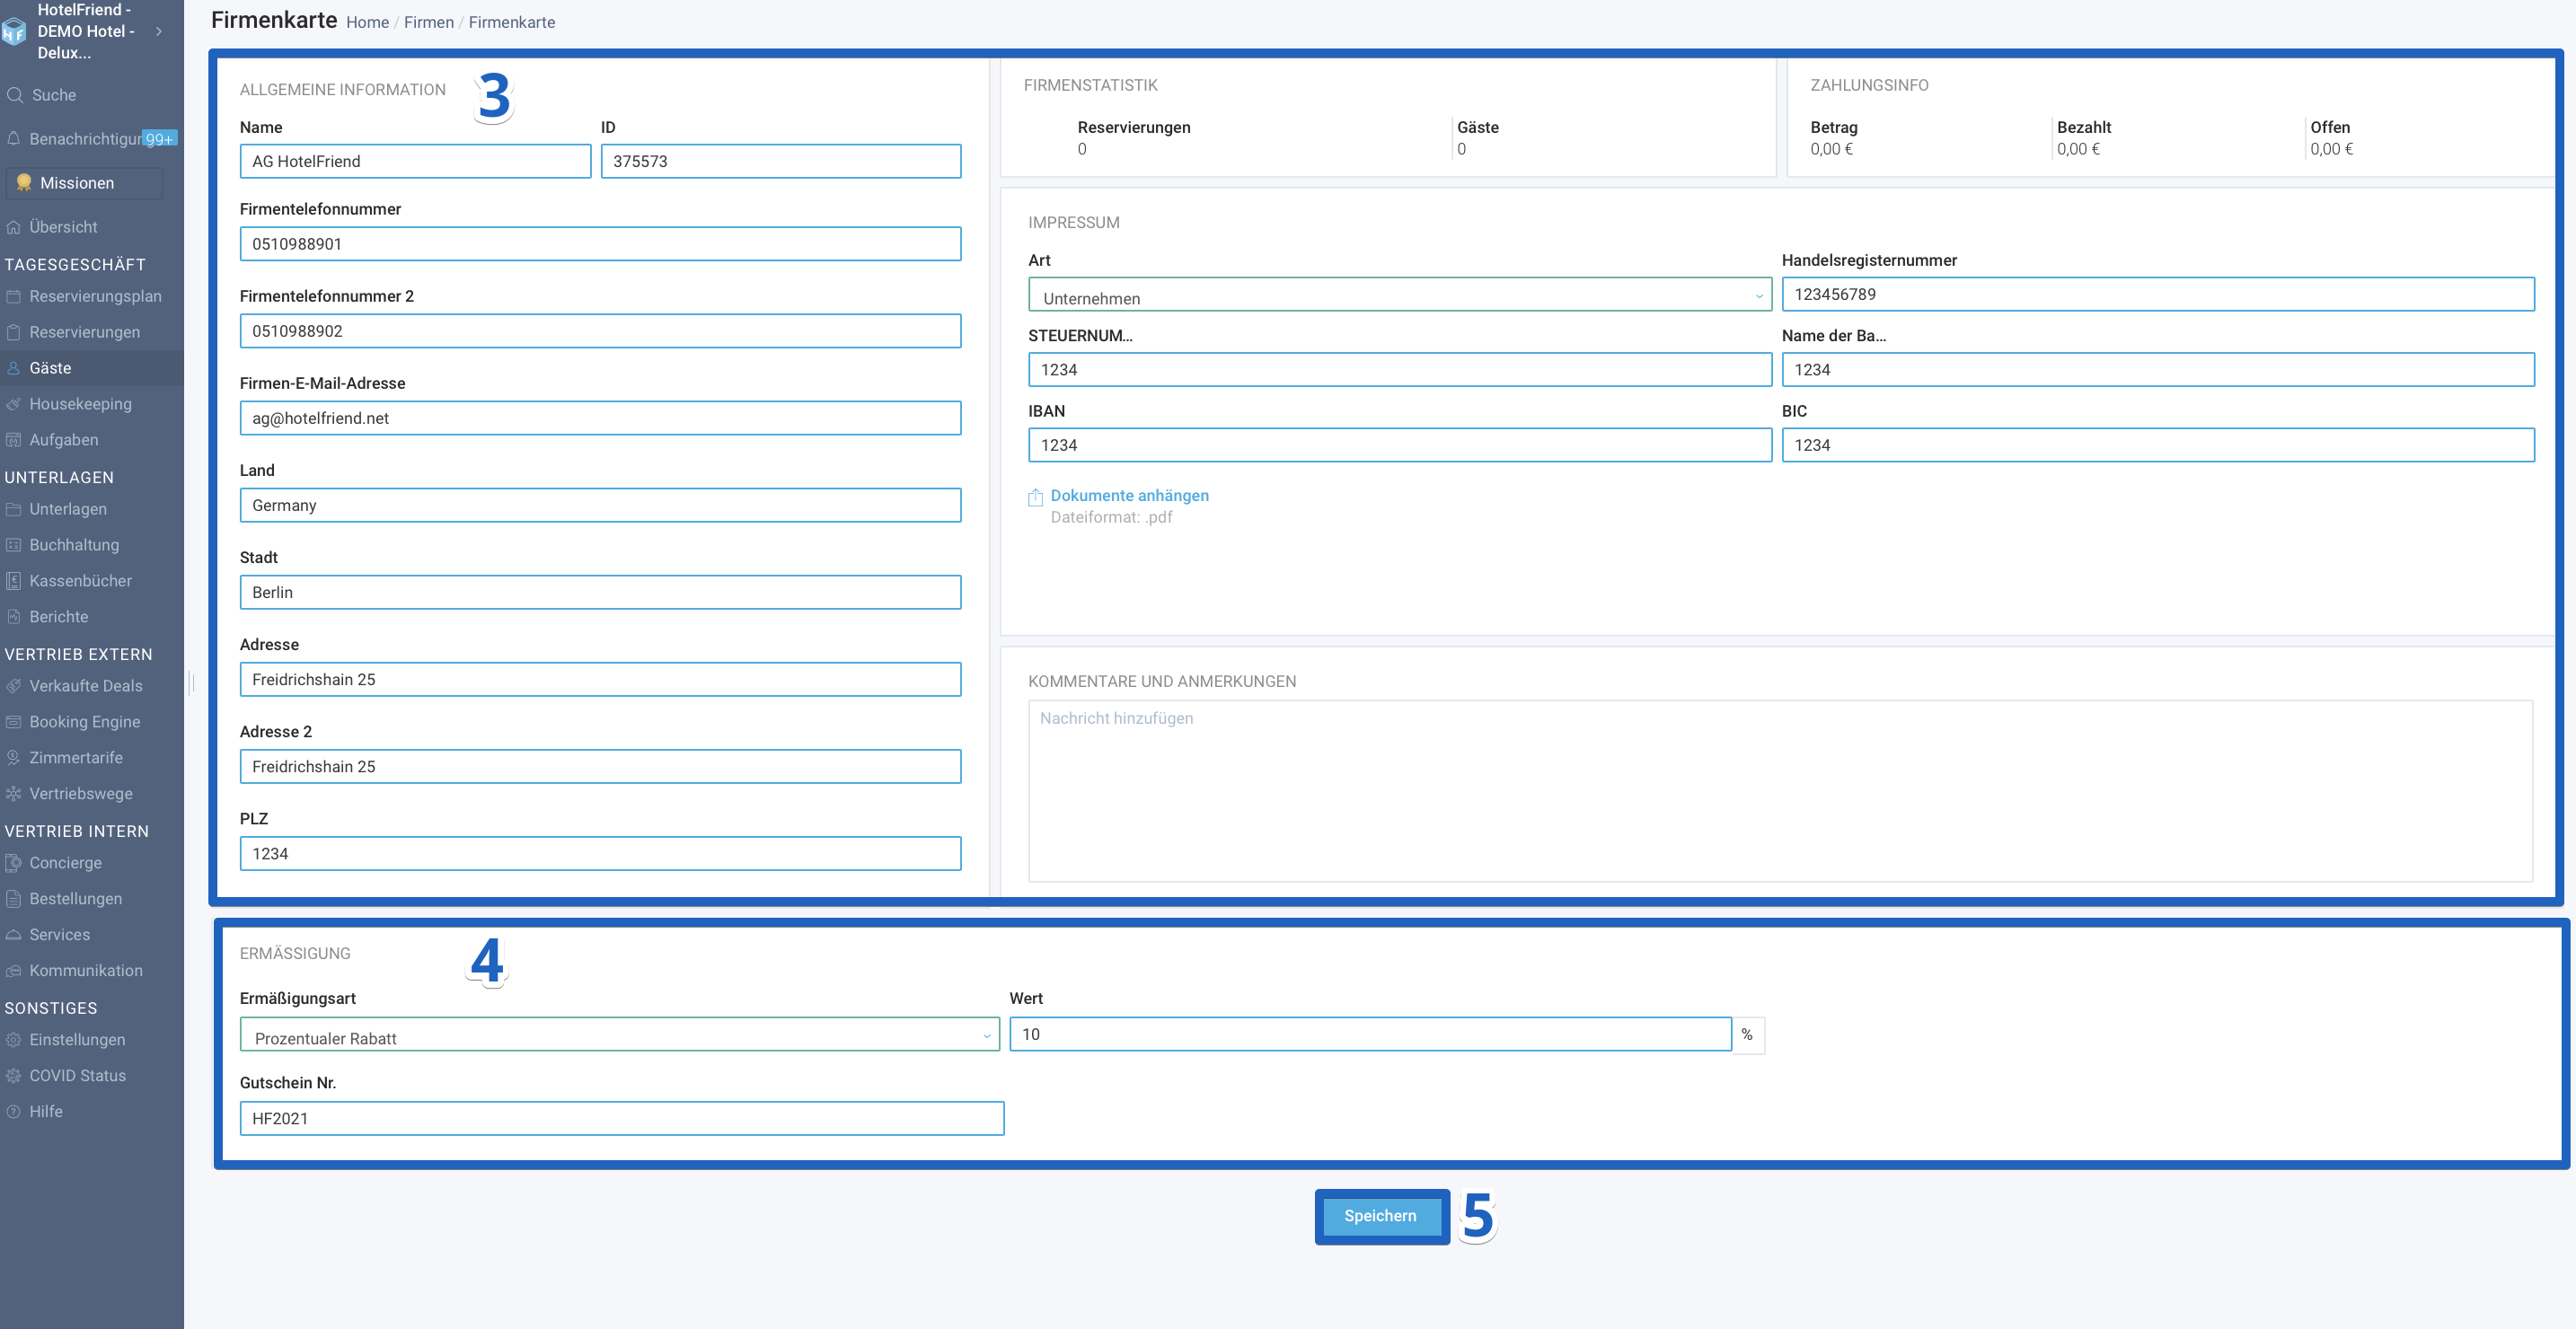Click the Unterlagen folder icon
The height and width of the screenshot is (1329, 2576).
[14, 509]
